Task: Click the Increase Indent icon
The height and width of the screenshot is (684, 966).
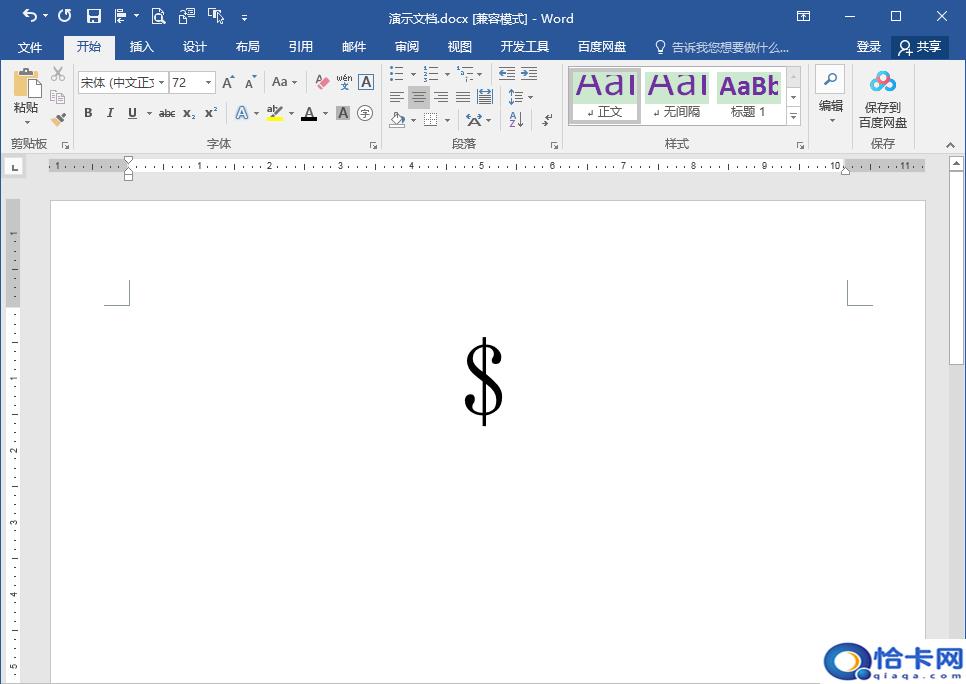Action: click(529, 74)
